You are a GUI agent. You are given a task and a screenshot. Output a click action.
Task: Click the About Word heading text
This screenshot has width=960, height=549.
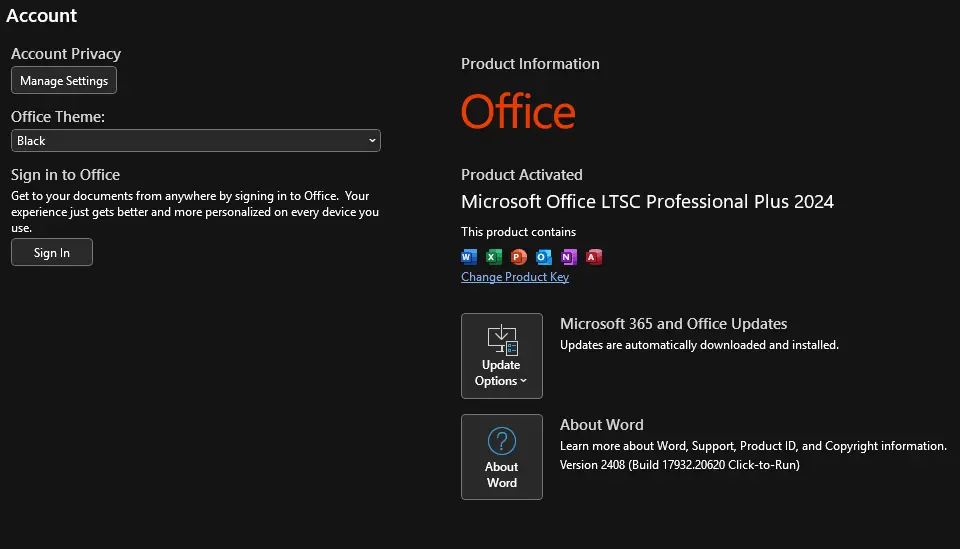(602, 425)
